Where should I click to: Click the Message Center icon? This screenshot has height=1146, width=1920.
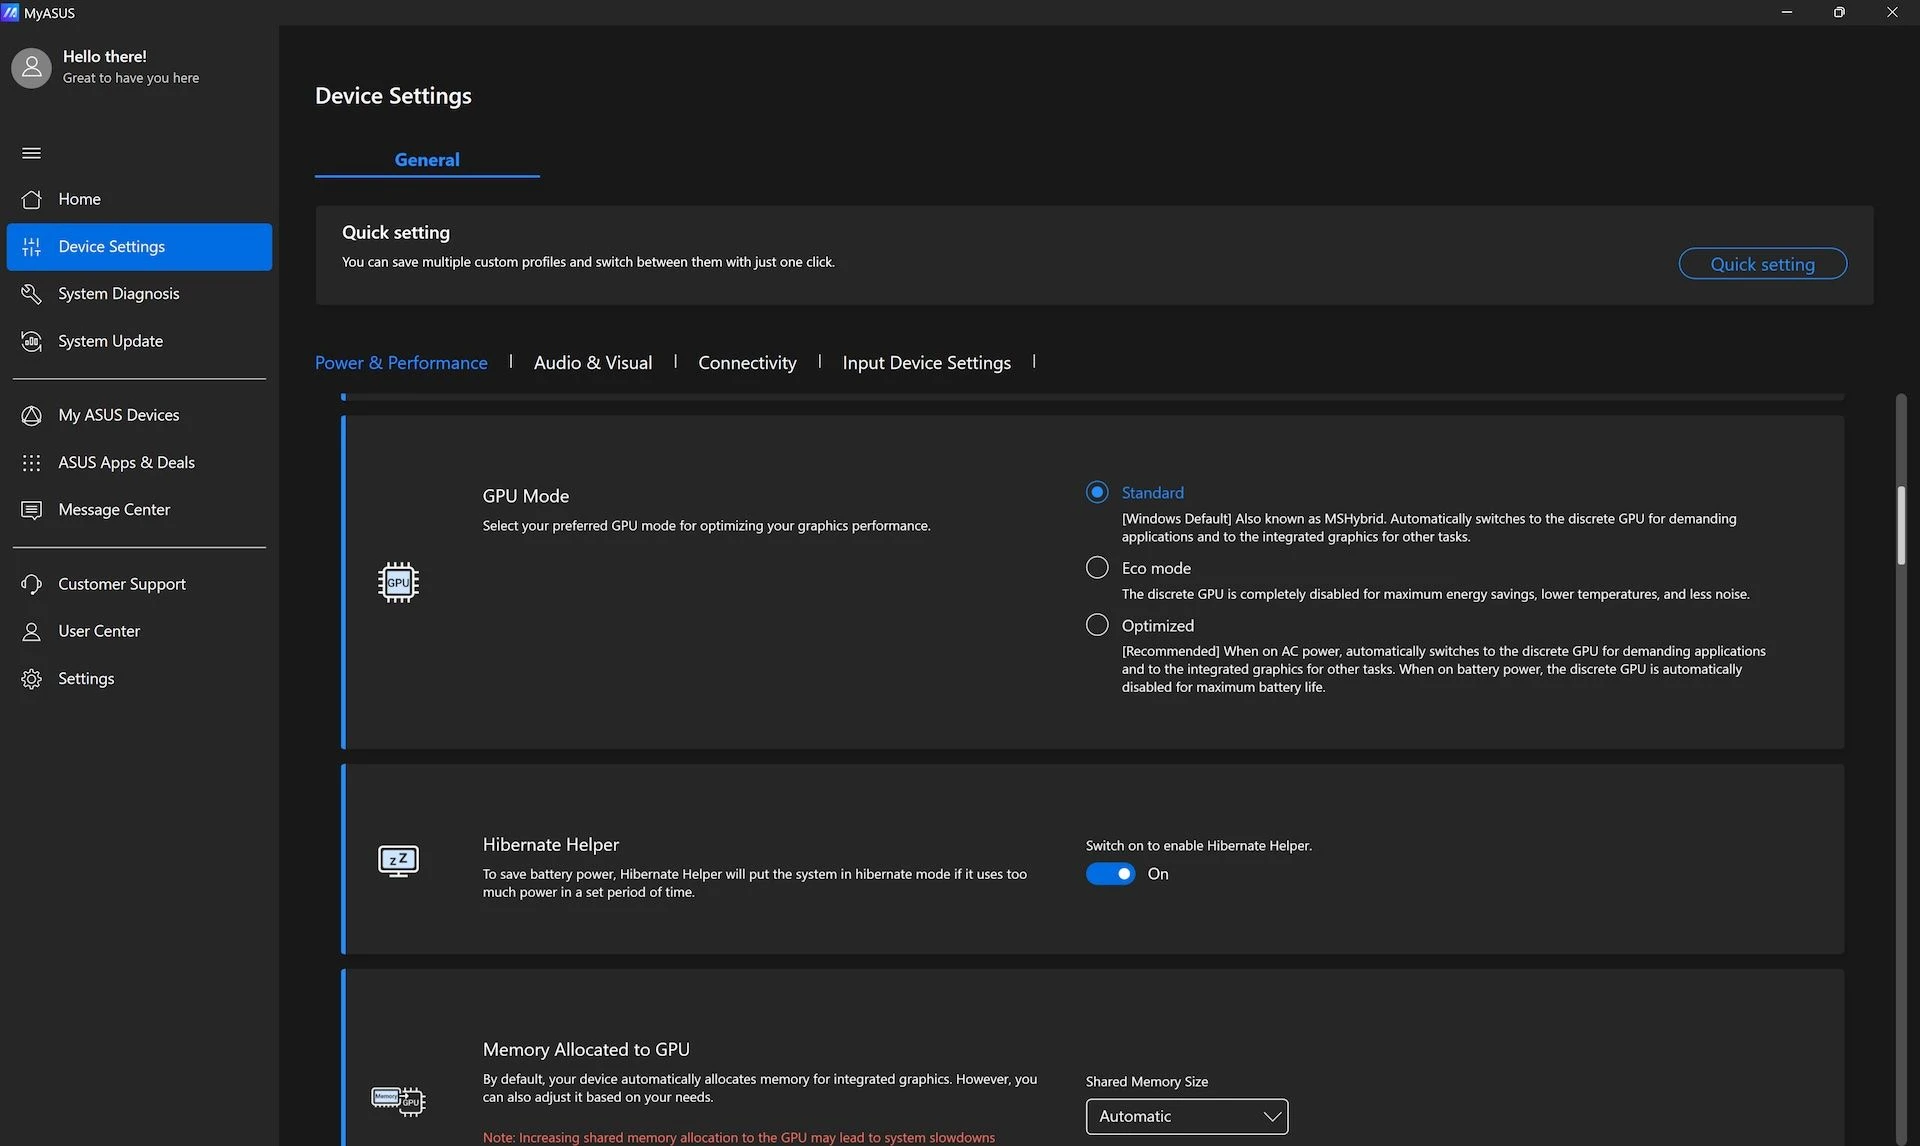click(31, 509)
